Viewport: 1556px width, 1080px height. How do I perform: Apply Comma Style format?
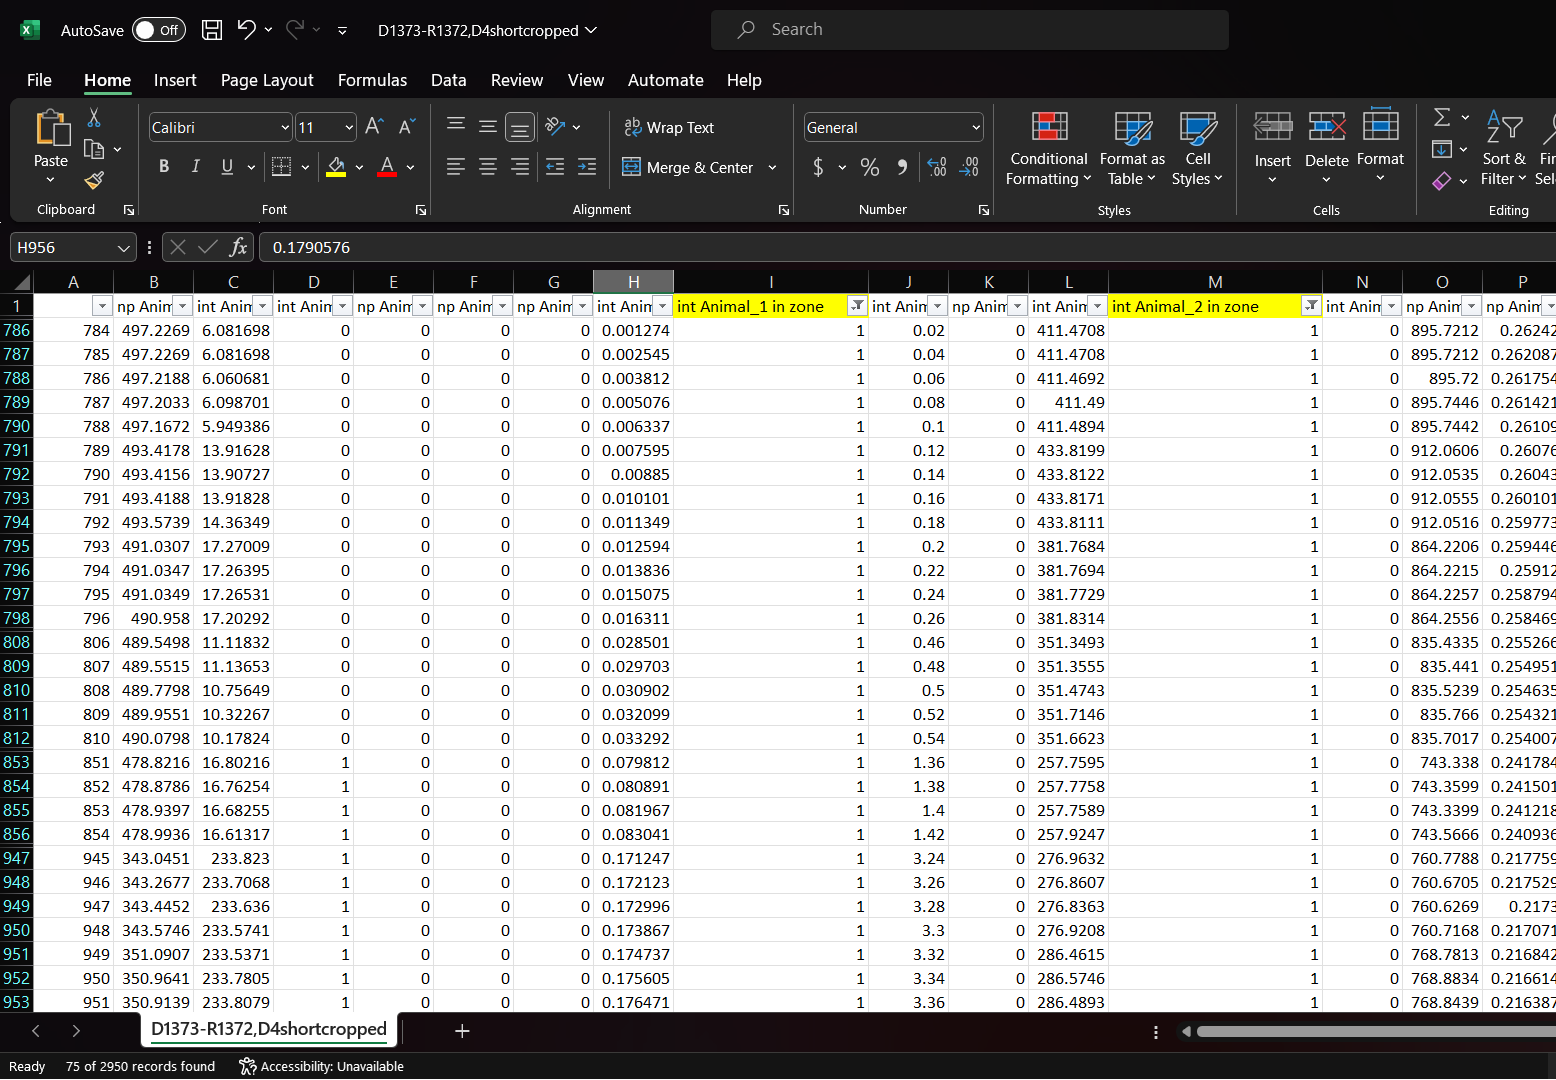pyautogui.click(x=902, y=167)
